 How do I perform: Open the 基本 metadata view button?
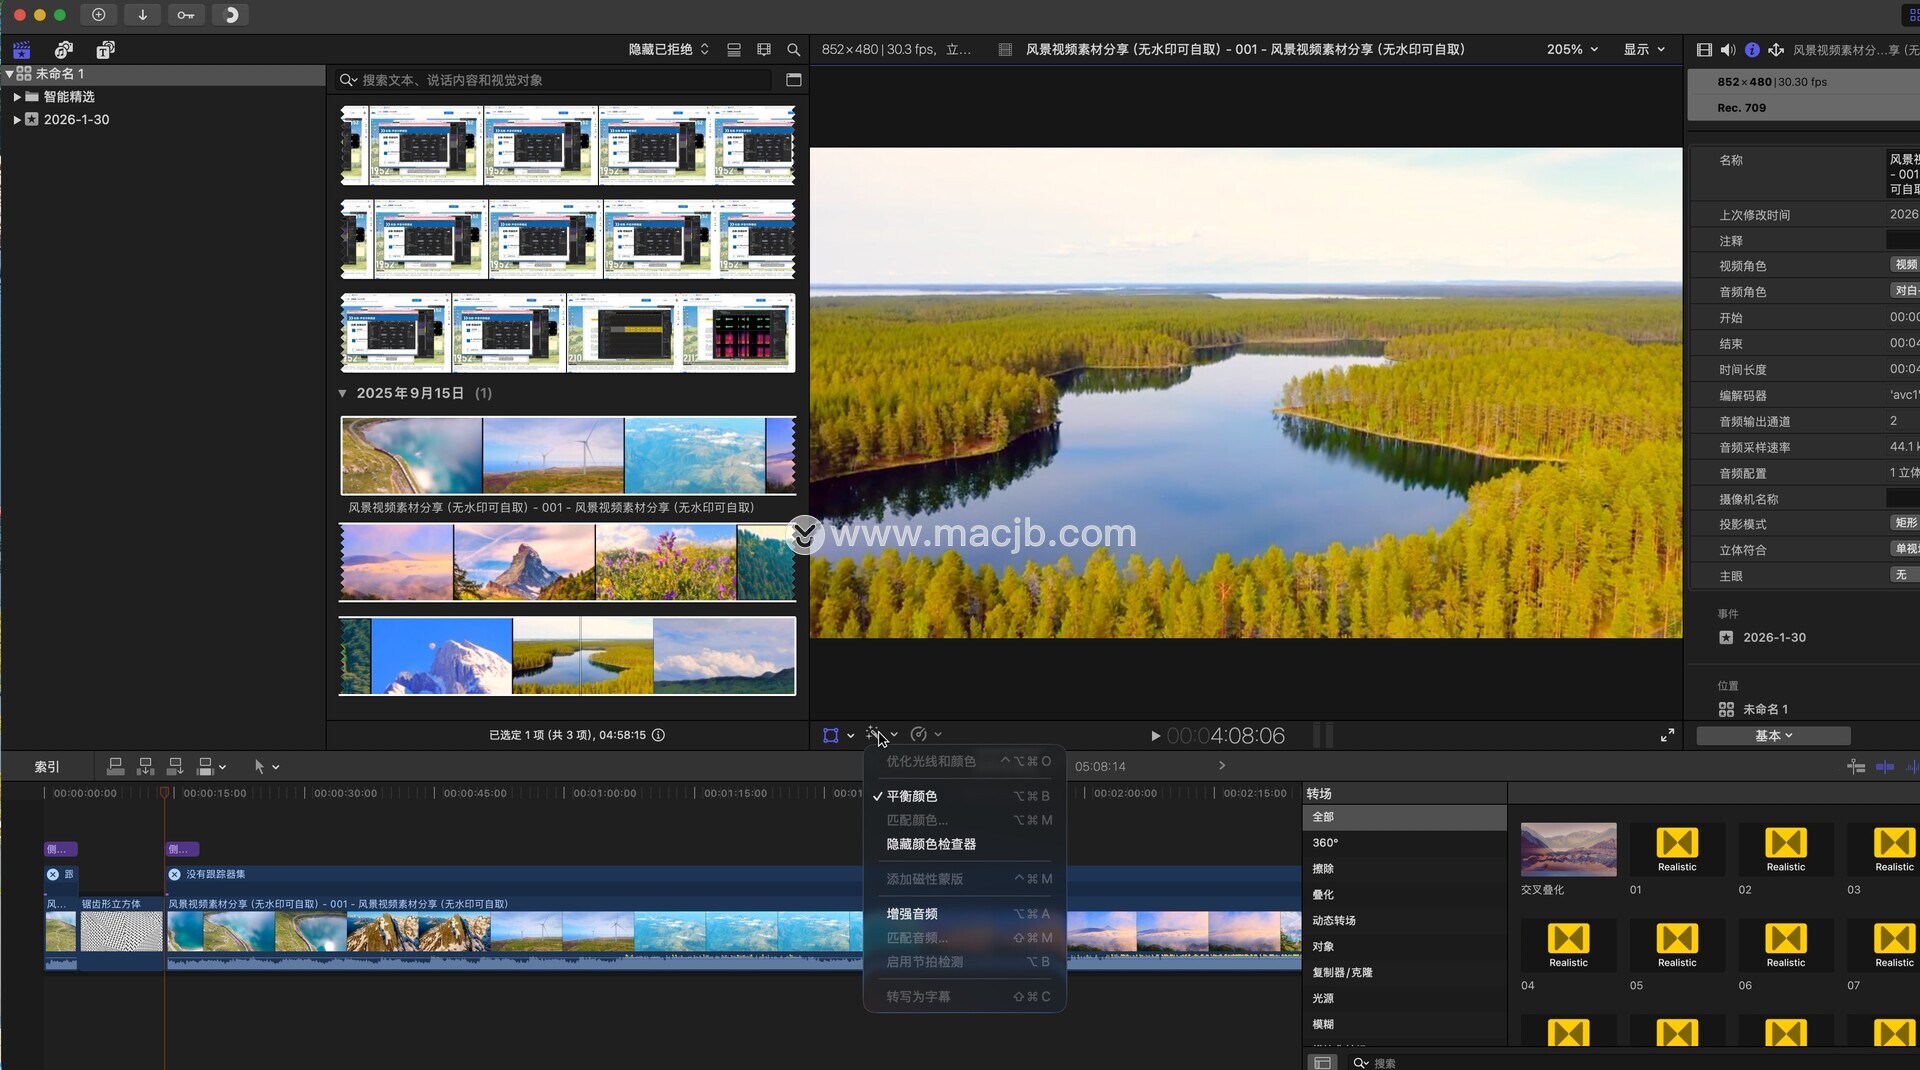tap(1773, 736)
